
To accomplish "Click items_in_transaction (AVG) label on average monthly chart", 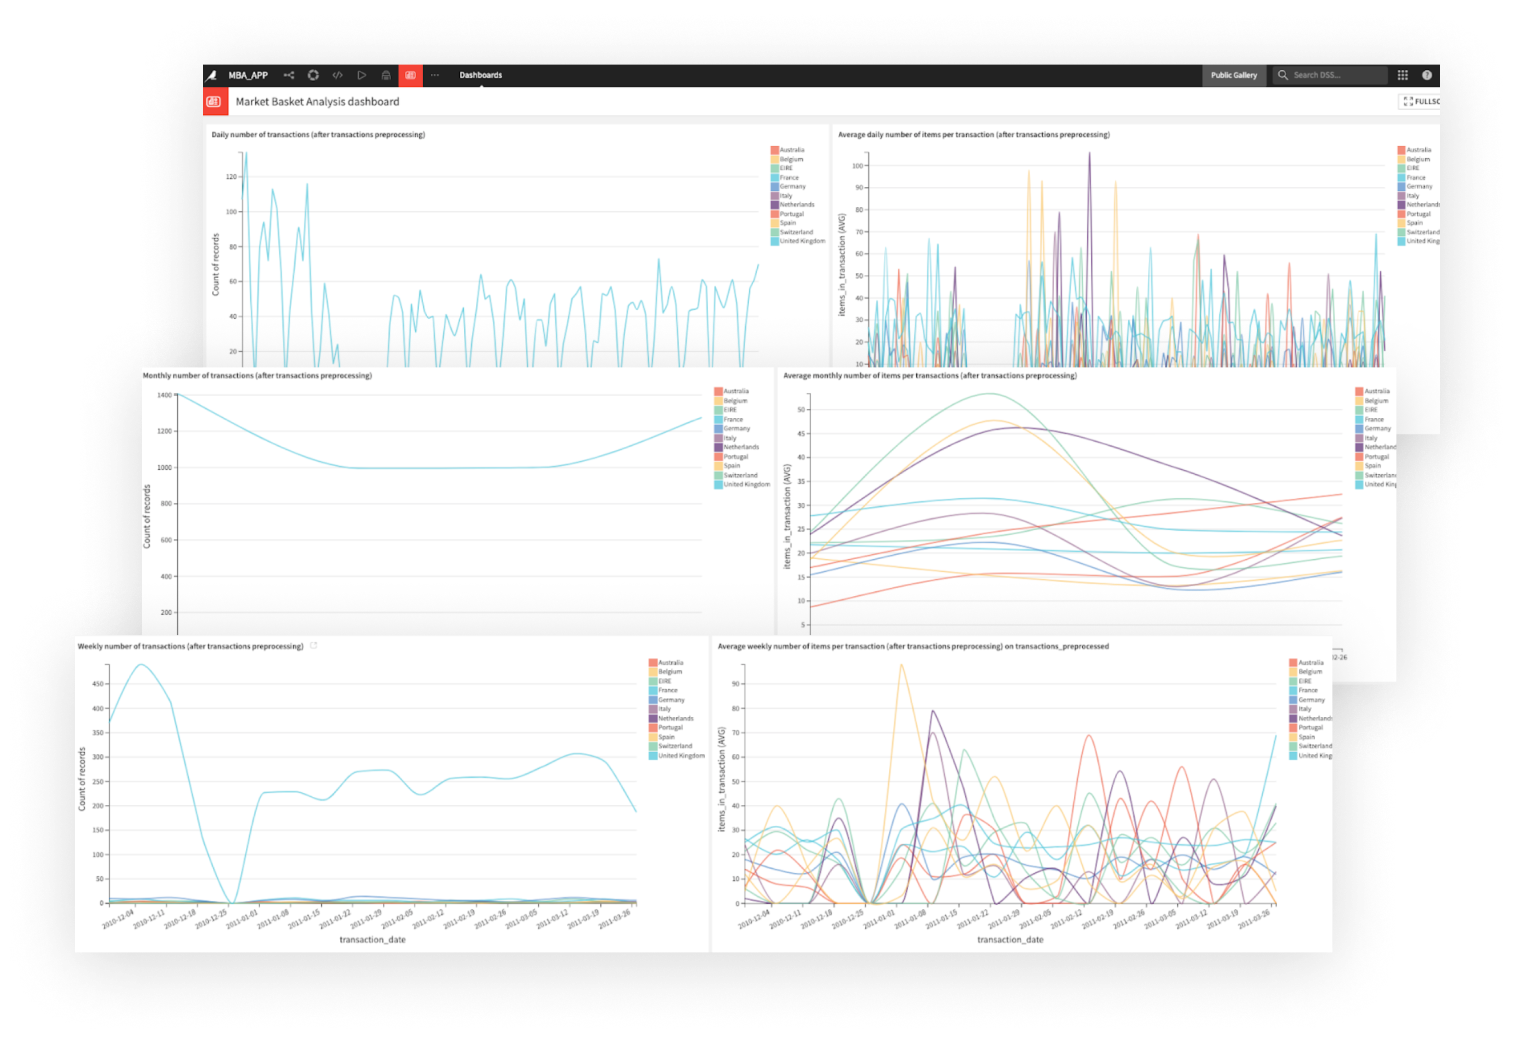I will [787, 517].
